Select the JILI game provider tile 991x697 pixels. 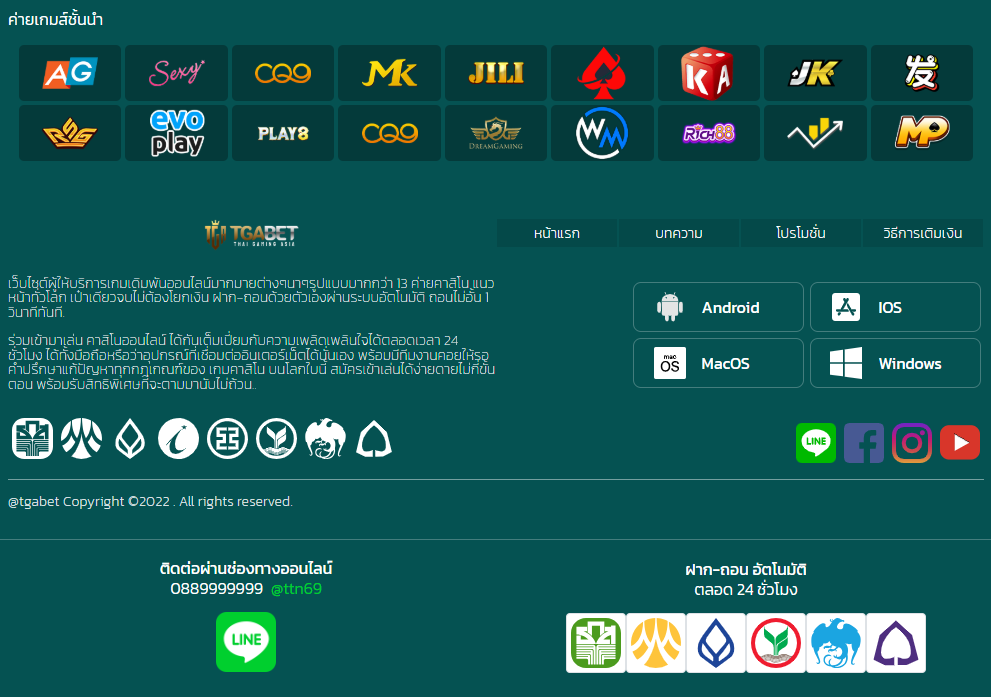pos(496,73)
